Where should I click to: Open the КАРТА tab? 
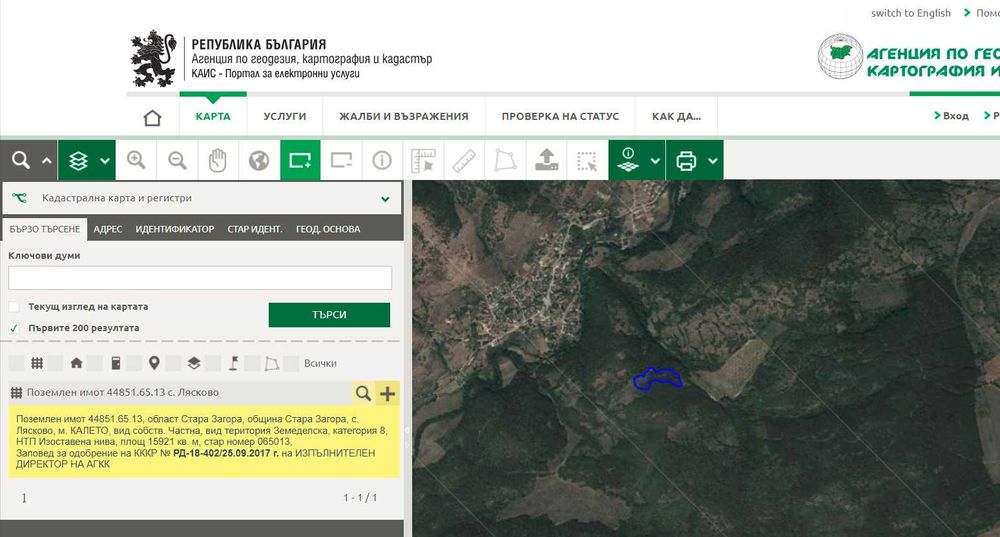pyautogui.click(x=213, y=116)
